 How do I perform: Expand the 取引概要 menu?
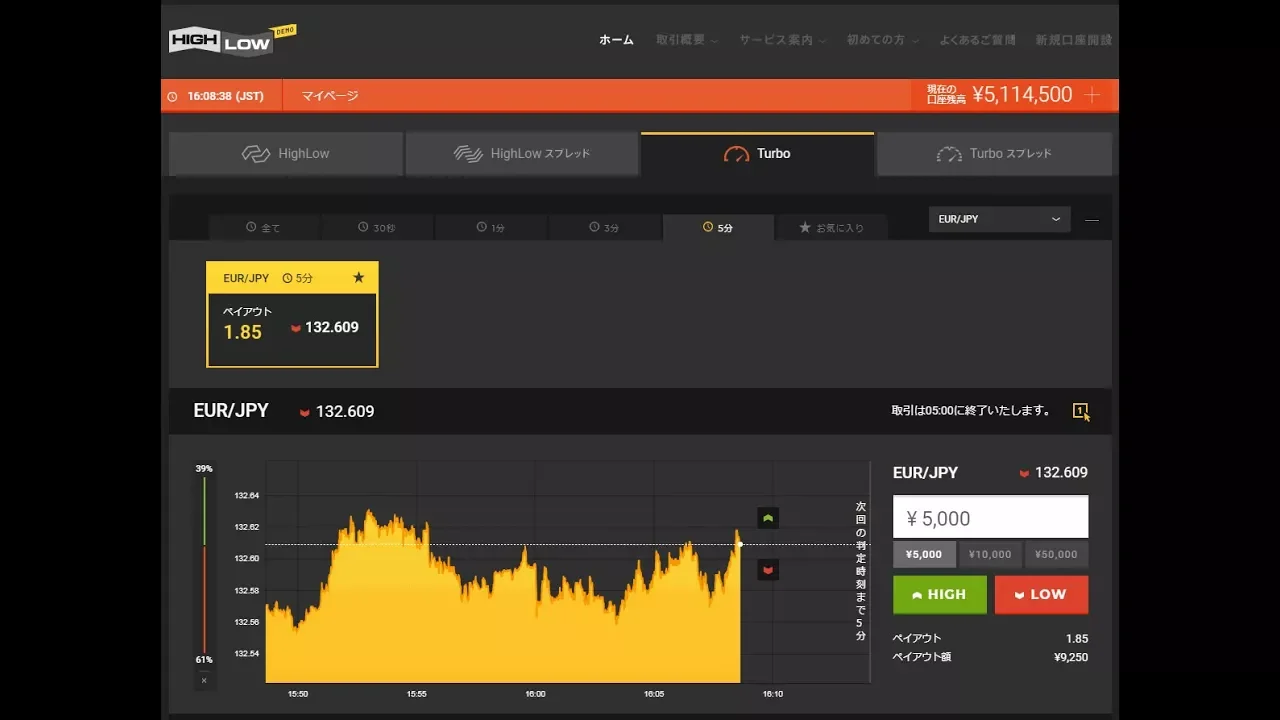pyautogui.click(x=685, y=40)
